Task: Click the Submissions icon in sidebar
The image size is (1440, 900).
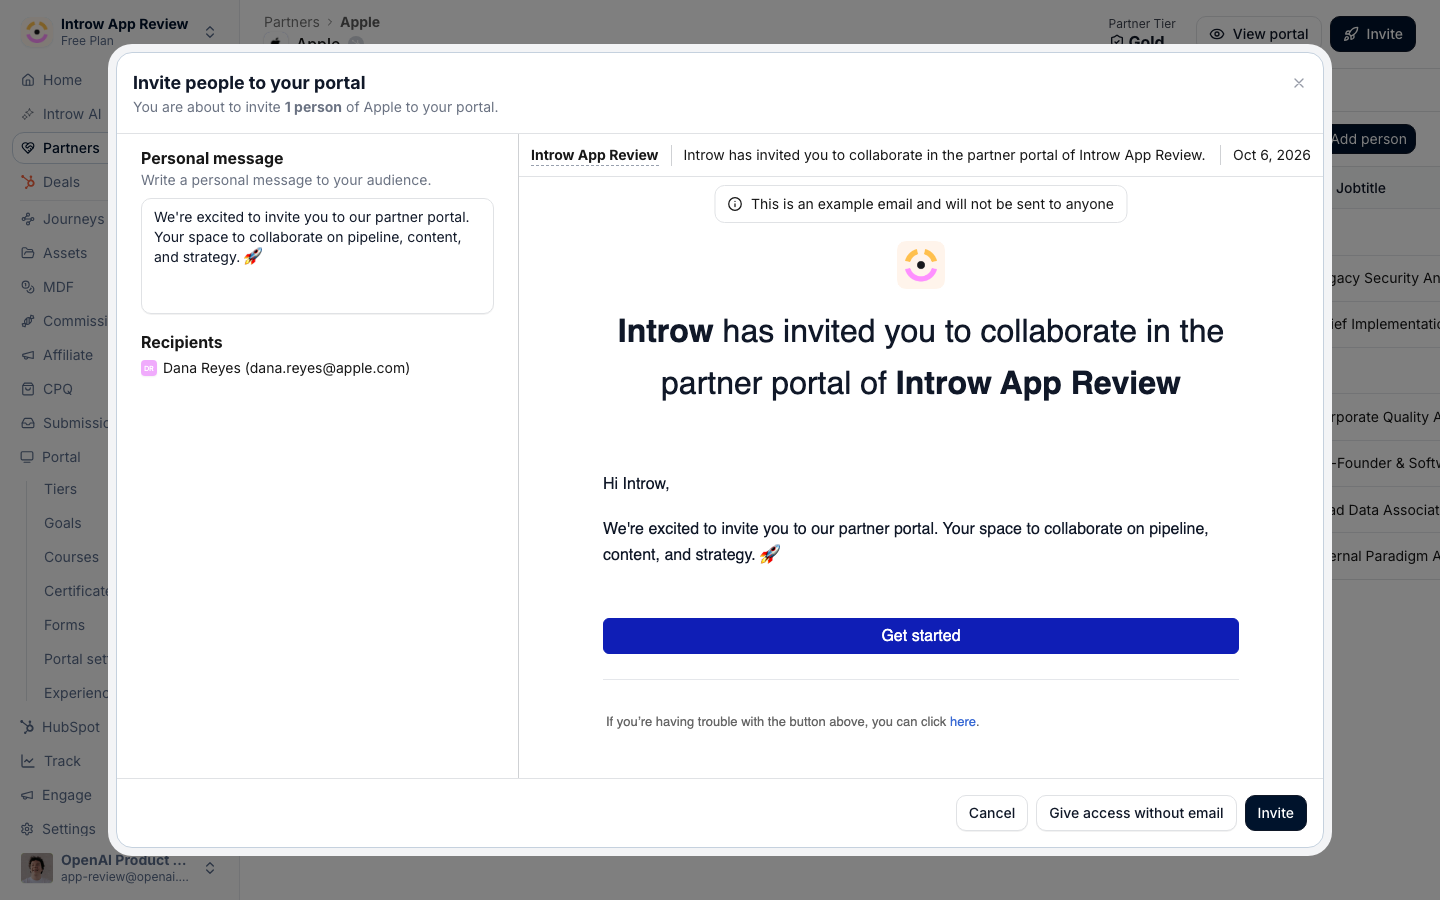Action: [28, 423]
